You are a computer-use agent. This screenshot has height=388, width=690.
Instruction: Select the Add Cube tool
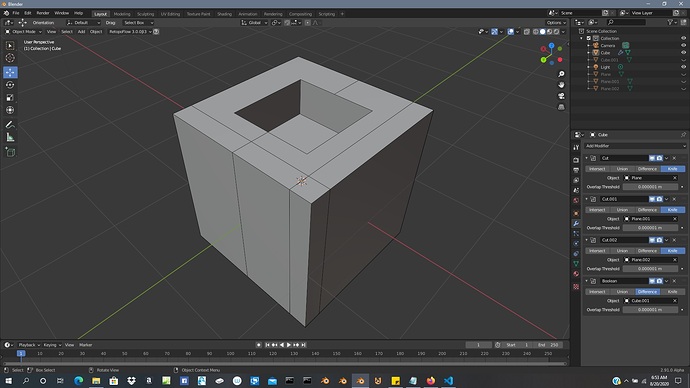click(10, 152)
